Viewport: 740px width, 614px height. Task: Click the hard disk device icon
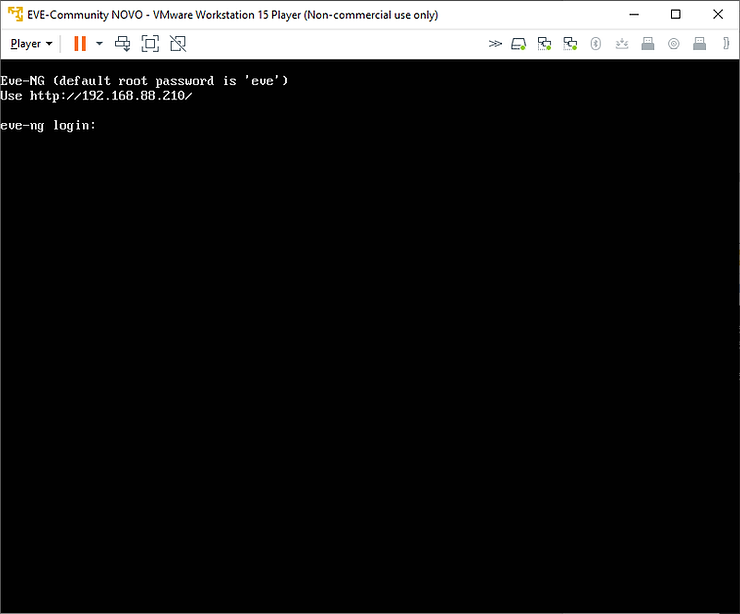tap(518, 44)
